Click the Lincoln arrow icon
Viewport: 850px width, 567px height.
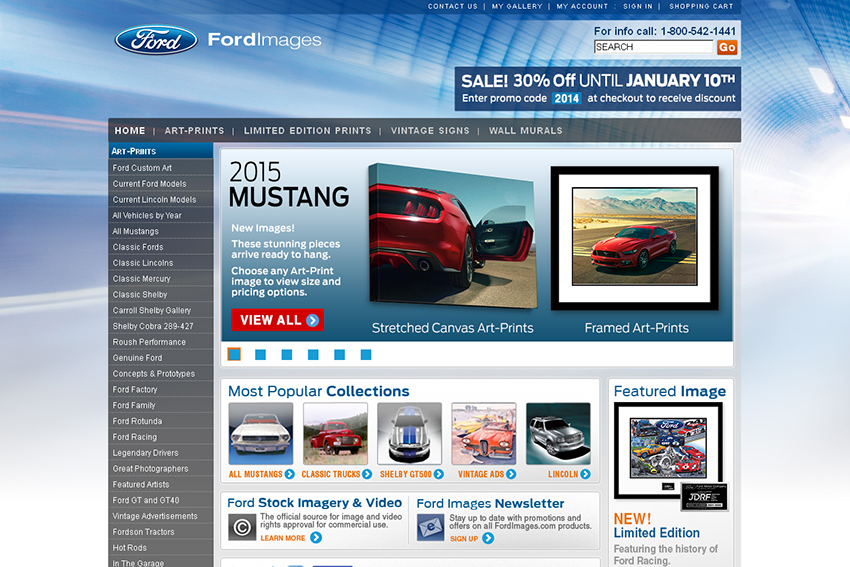click(585, 474)
